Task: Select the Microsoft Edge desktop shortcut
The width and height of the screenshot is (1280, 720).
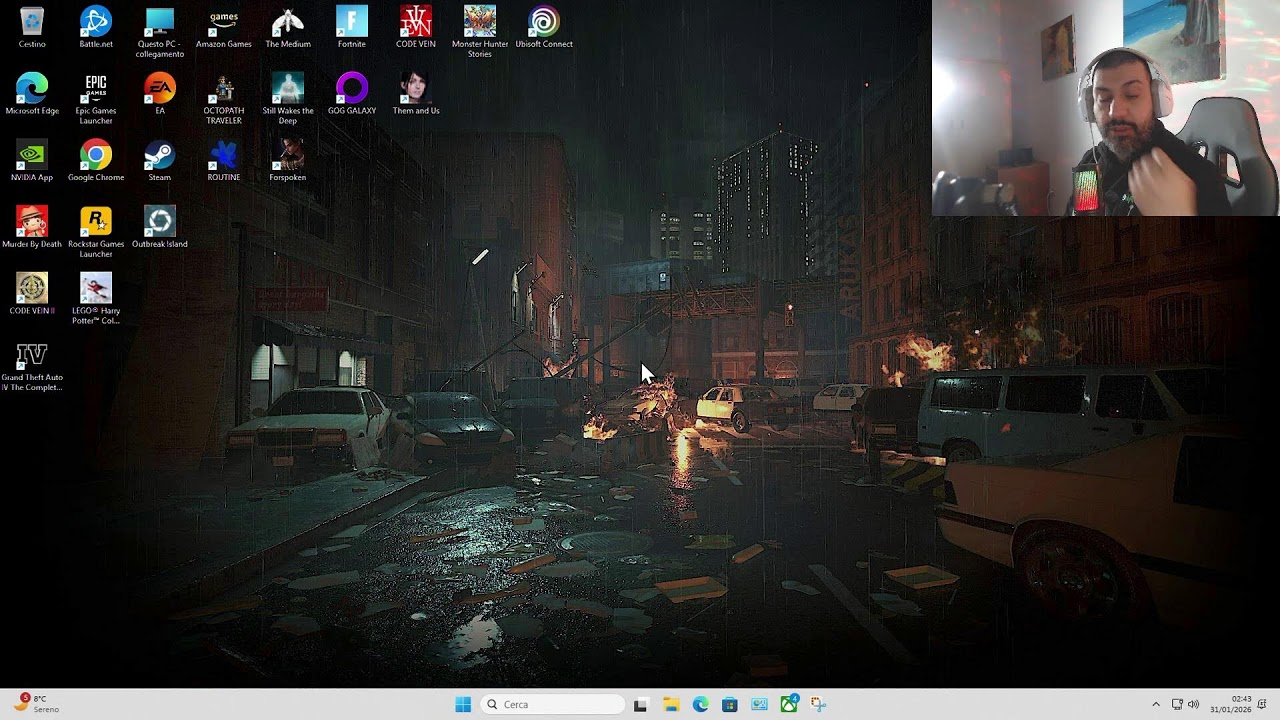Action: pos(32,95)
